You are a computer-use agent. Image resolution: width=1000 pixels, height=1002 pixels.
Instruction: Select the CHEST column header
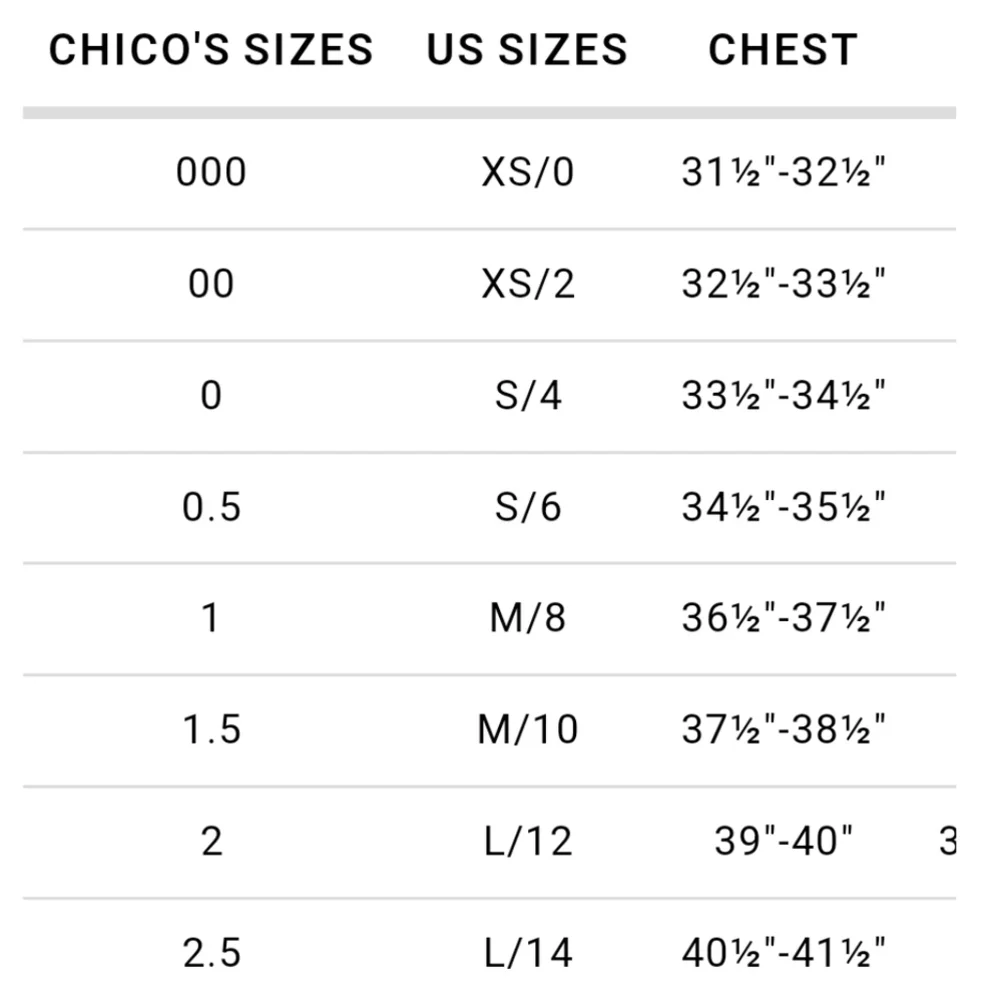click(783, 50)
